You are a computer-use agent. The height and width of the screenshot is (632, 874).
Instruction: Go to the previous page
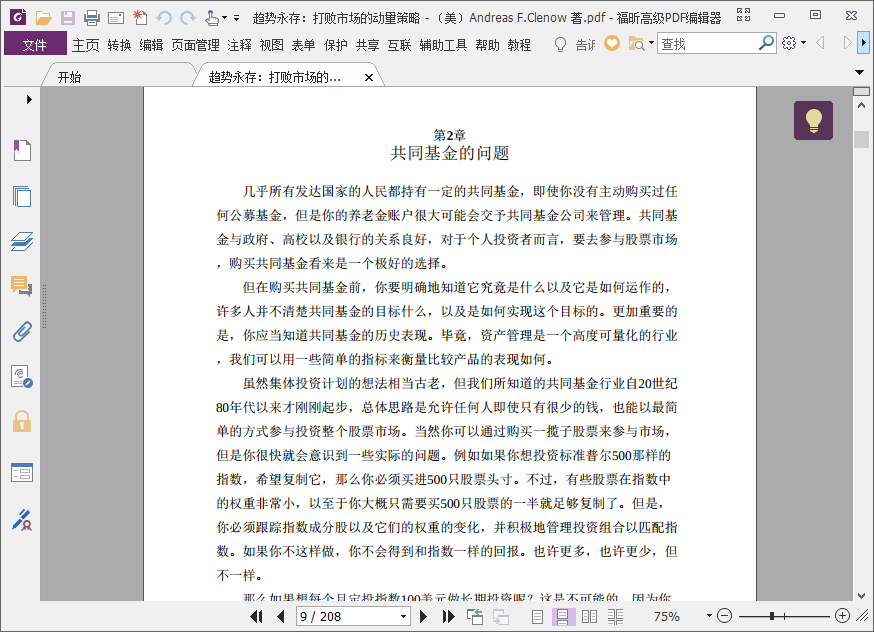(281, 616)
